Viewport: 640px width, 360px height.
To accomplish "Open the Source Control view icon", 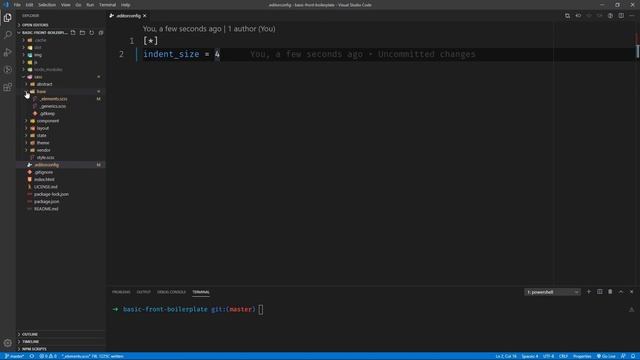I will 7,70.
